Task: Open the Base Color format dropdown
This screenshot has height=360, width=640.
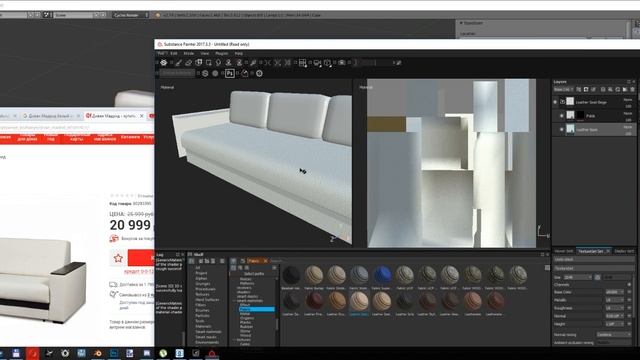Action: [615, 292]
